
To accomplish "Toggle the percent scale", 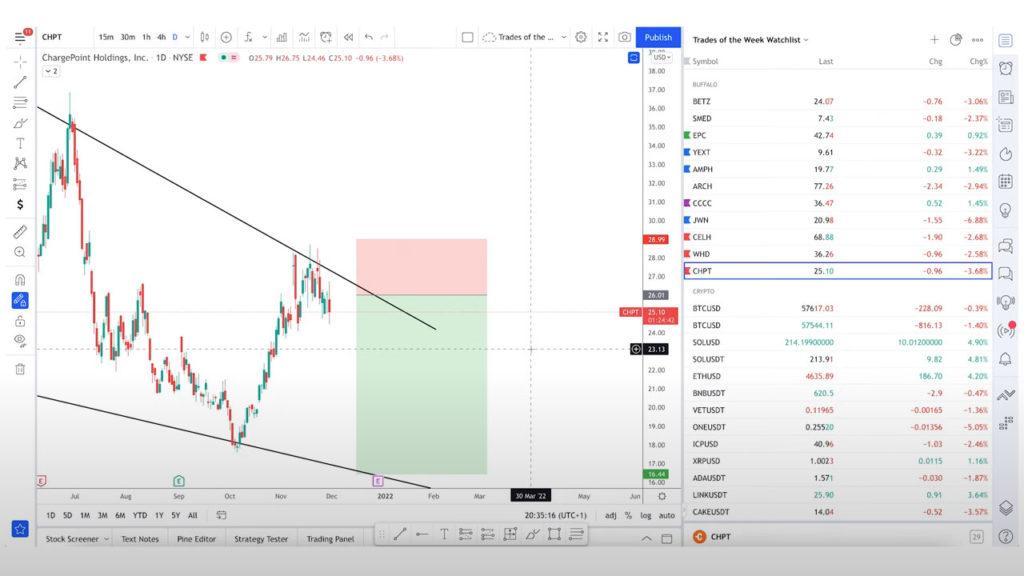I will pyautogui.click(x=628, y=515).
